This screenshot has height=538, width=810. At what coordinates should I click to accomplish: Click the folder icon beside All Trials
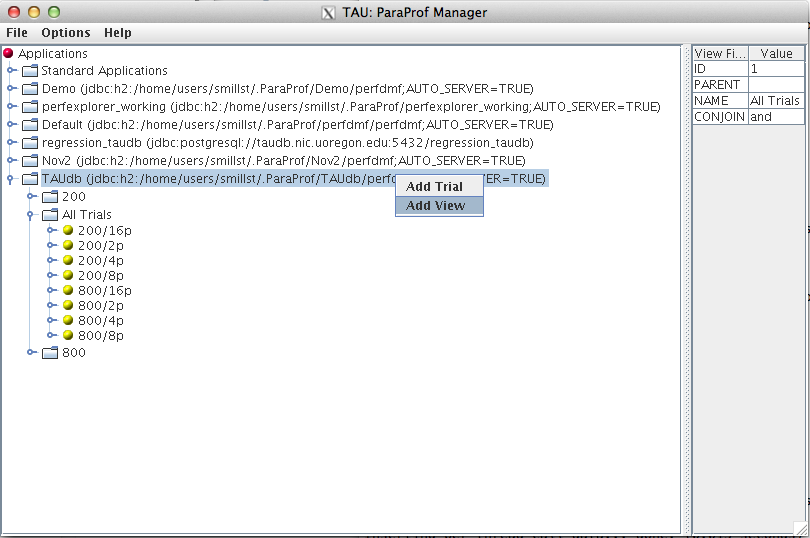(49, 215)
